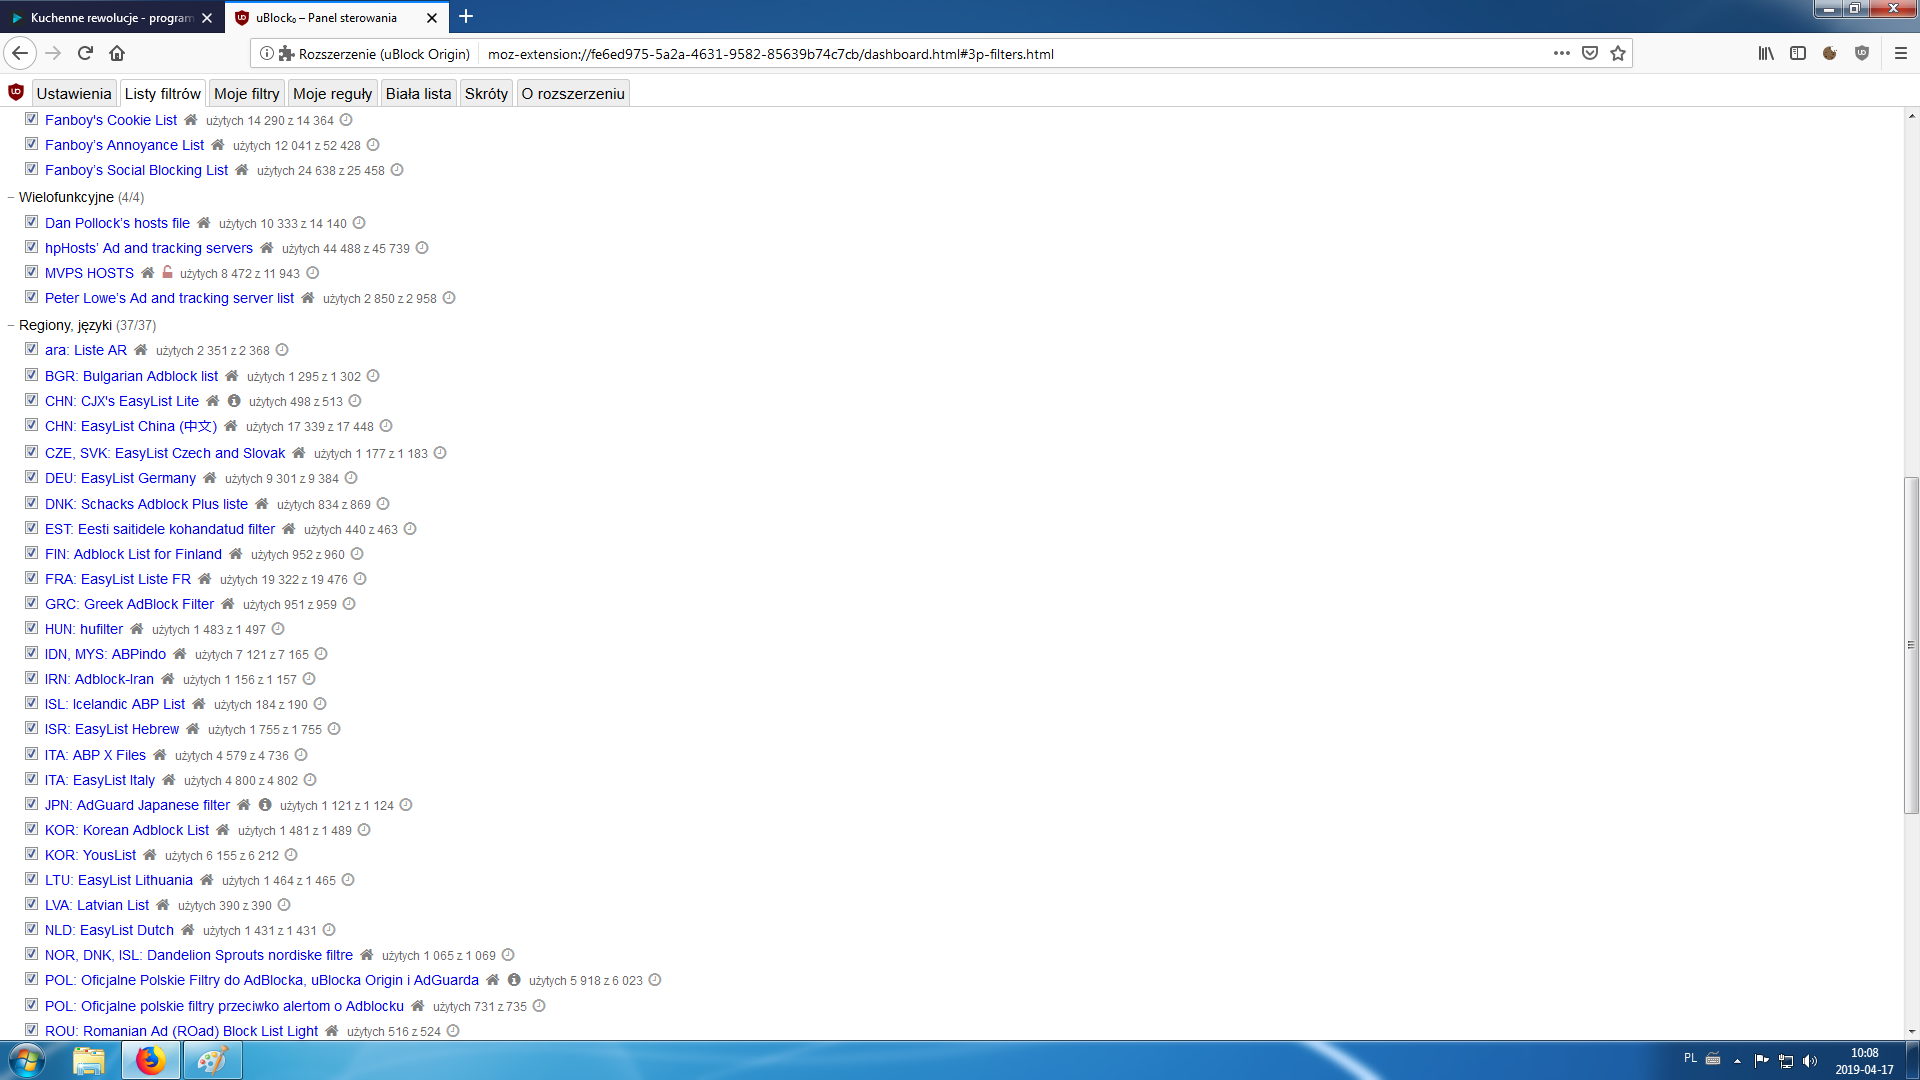This screenshot has height=1080, width=1920.
Task: Open the Ustawienia tab
Action: click(x=73, y=92)
